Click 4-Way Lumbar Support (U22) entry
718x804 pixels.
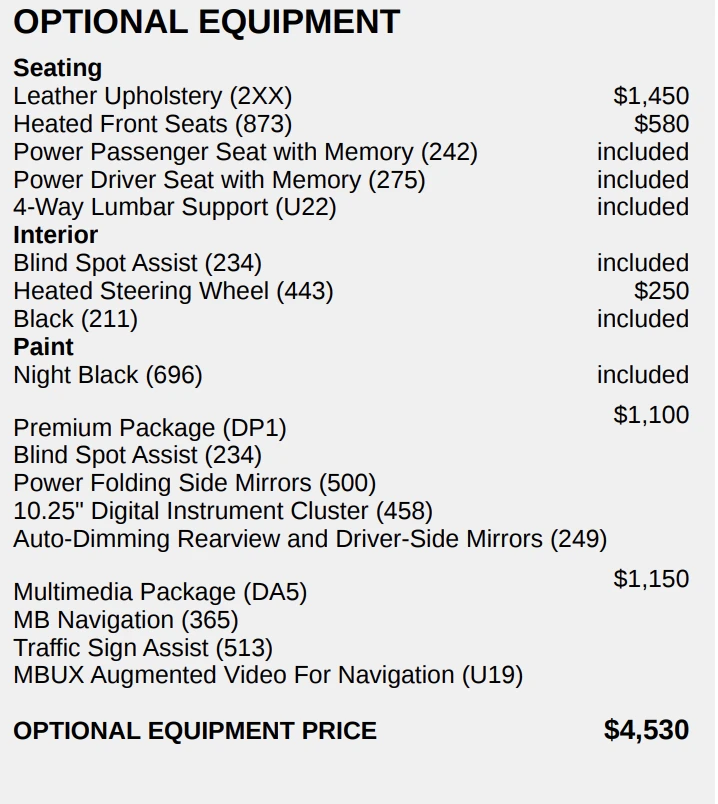tap(174, 207)
